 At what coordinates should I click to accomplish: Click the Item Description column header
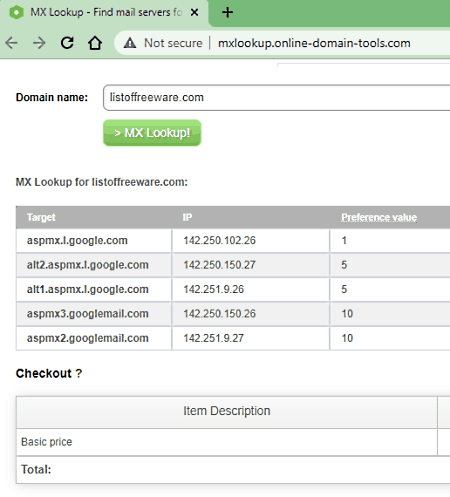(227, 411)
